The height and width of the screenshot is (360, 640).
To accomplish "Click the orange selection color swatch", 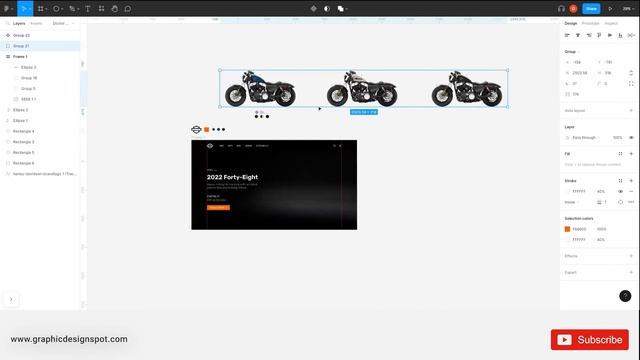I will tap(567, 229).
